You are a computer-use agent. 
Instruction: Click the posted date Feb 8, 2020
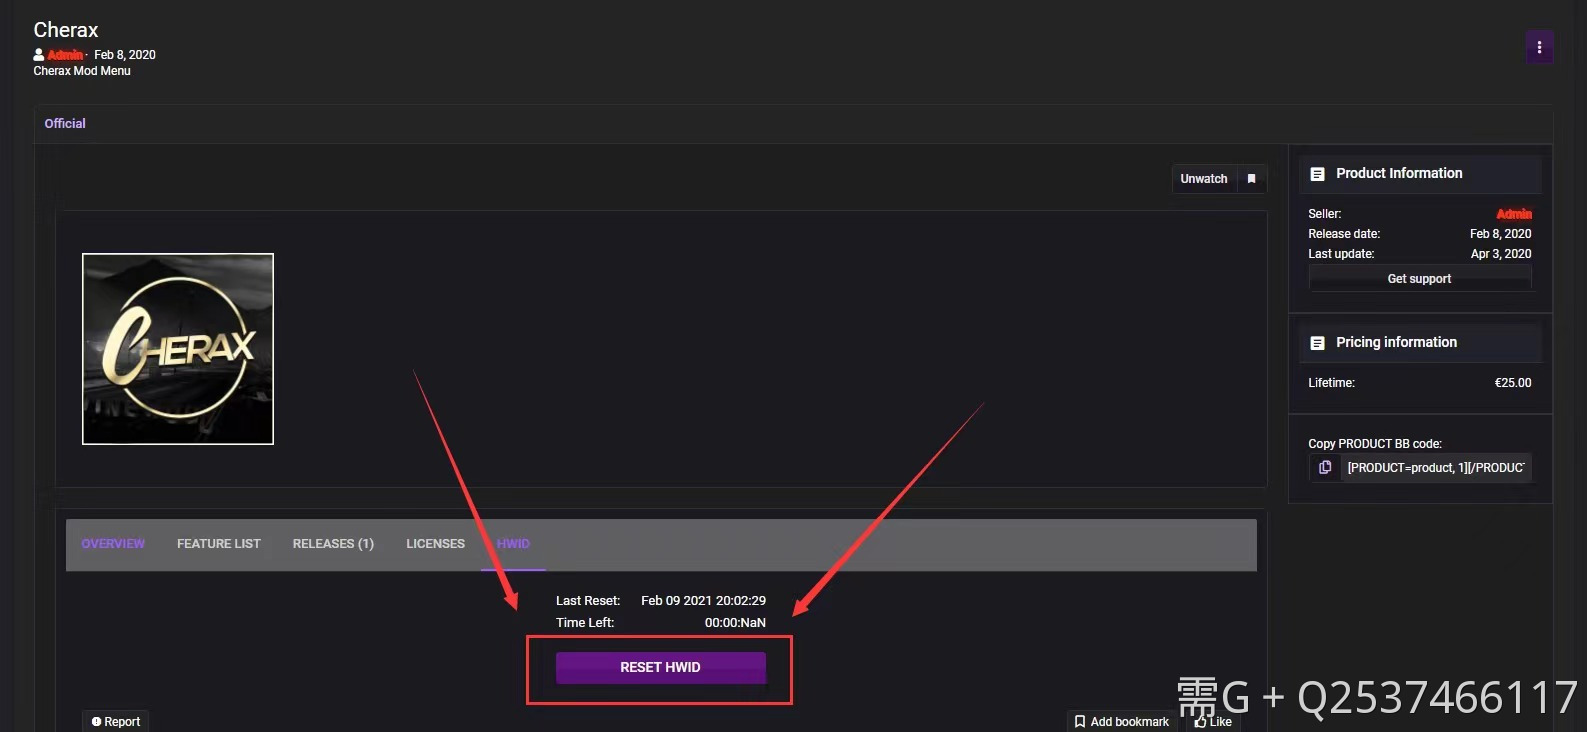coord(125,55)
